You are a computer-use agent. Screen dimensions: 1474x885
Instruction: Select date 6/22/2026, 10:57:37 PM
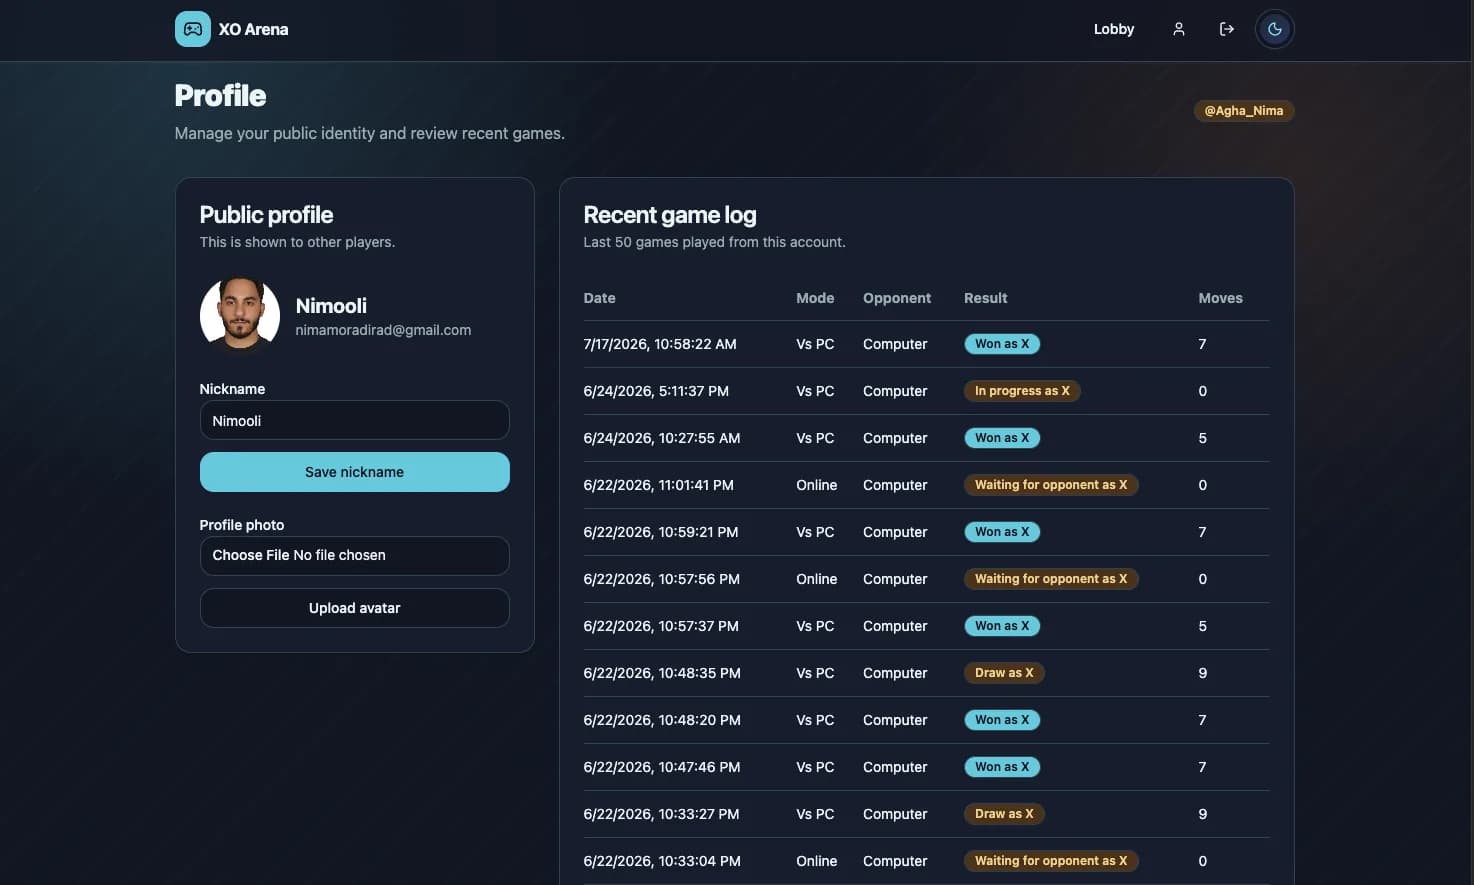661,626
